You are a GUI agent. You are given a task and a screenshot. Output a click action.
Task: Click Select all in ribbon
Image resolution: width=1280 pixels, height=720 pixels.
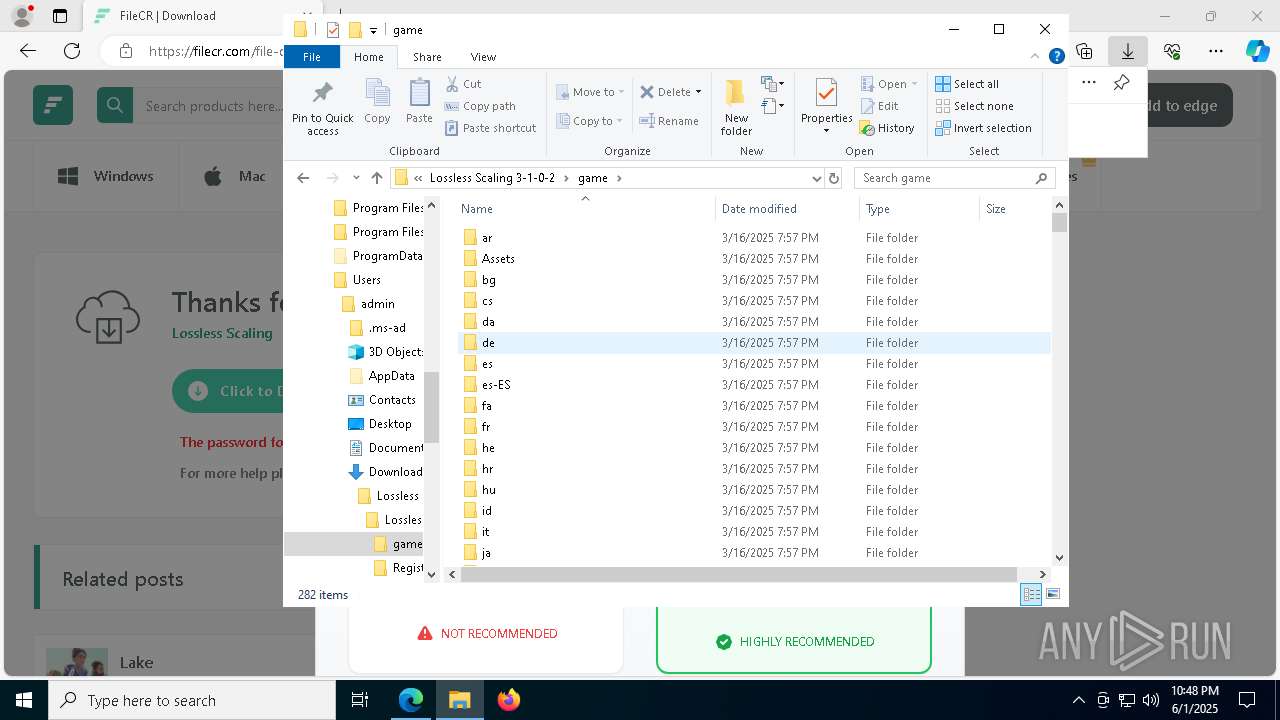coord(967,84)
